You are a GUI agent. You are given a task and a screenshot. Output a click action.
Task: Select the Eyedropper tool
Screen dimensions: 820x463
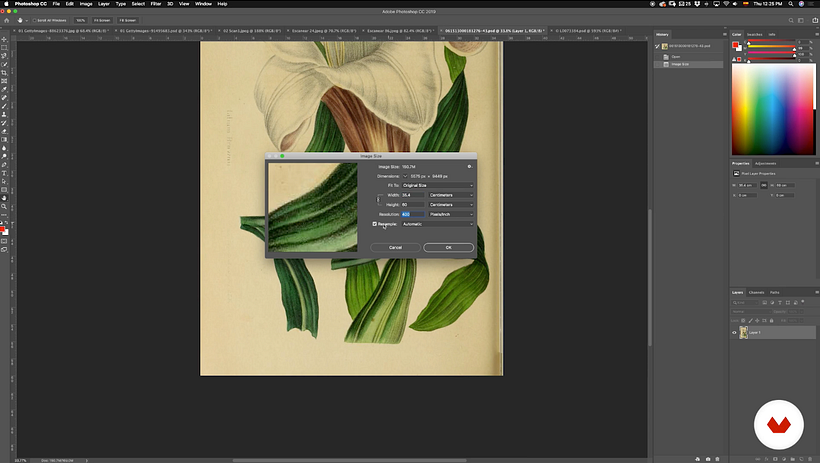[4, 89]
